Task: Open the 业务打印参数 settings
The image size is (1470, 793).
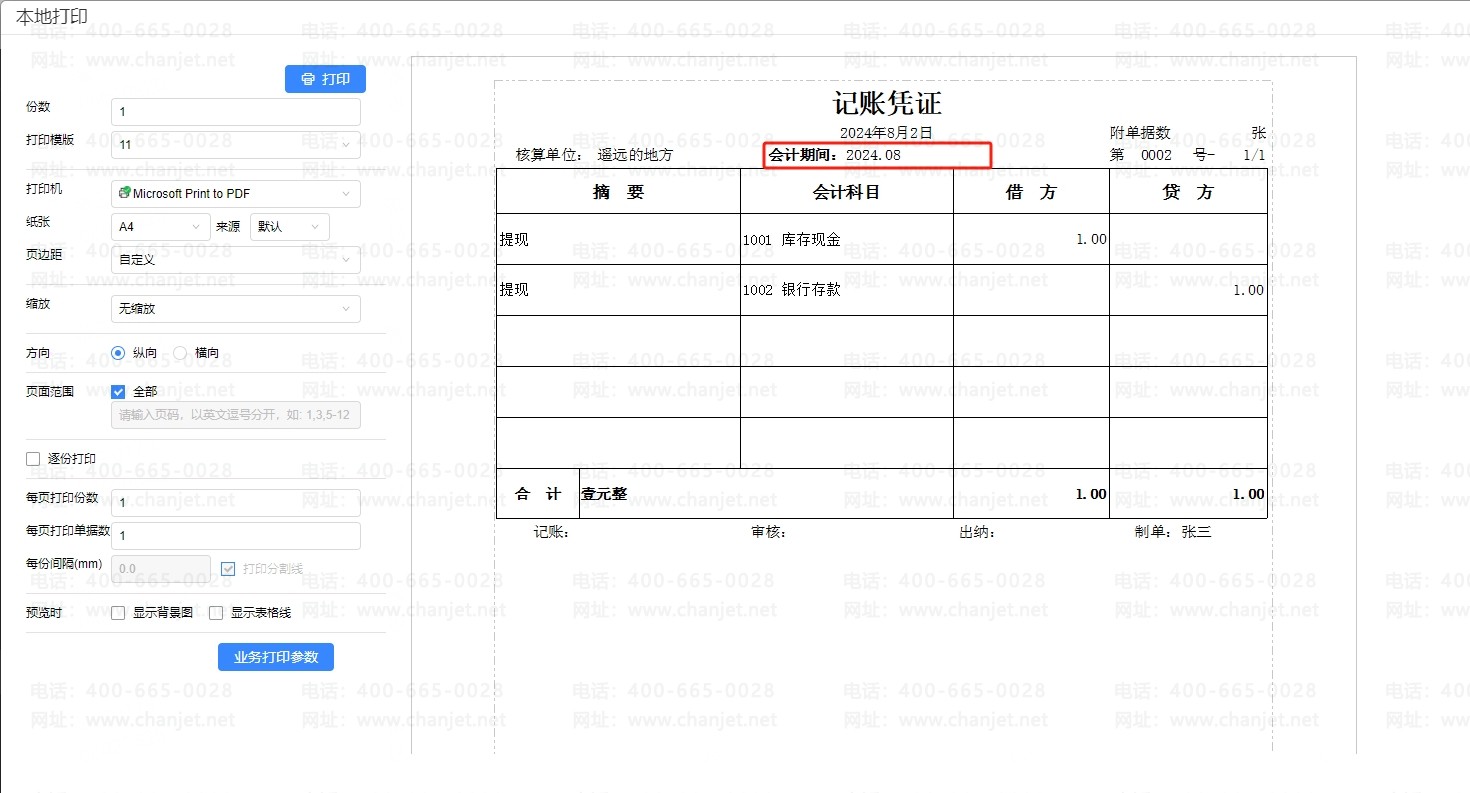Action: coord(276,657)
